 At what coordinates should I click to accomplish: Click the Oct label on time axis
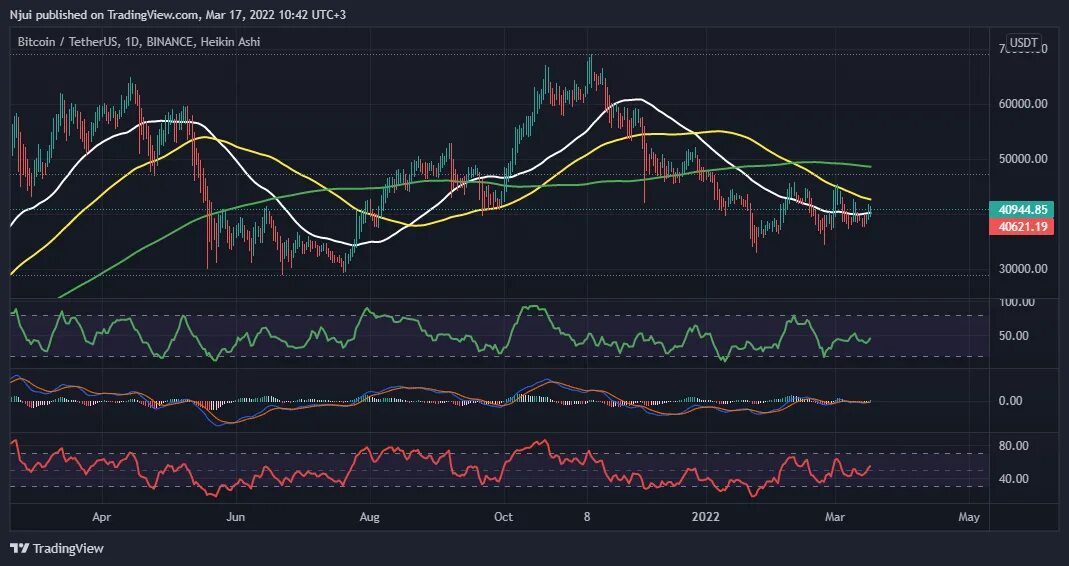click(503, 518)
